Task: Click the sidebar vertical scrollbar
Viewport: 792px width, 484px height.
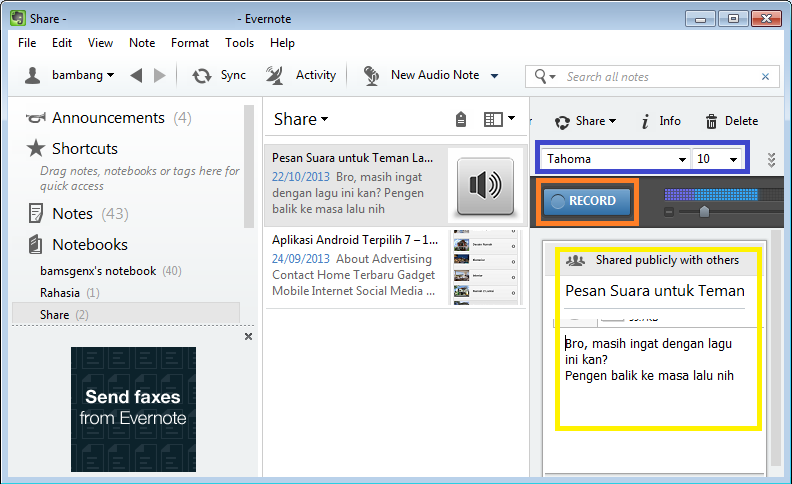Action: pos(249,167)
